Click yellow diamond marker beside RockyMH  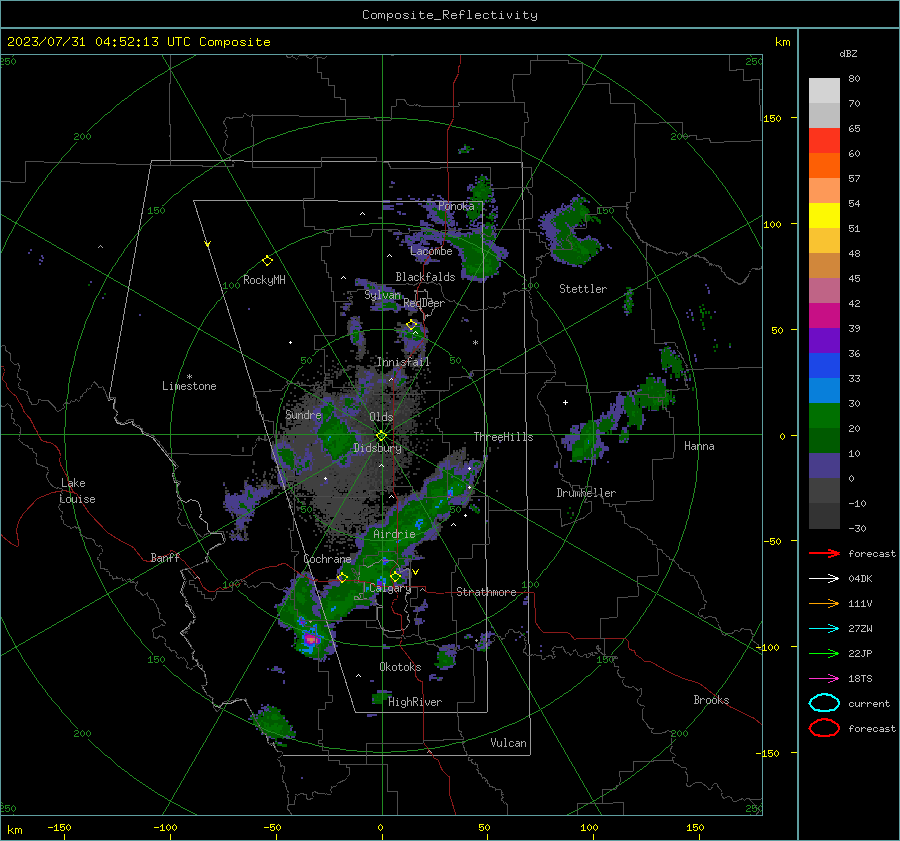pos(267,261)
